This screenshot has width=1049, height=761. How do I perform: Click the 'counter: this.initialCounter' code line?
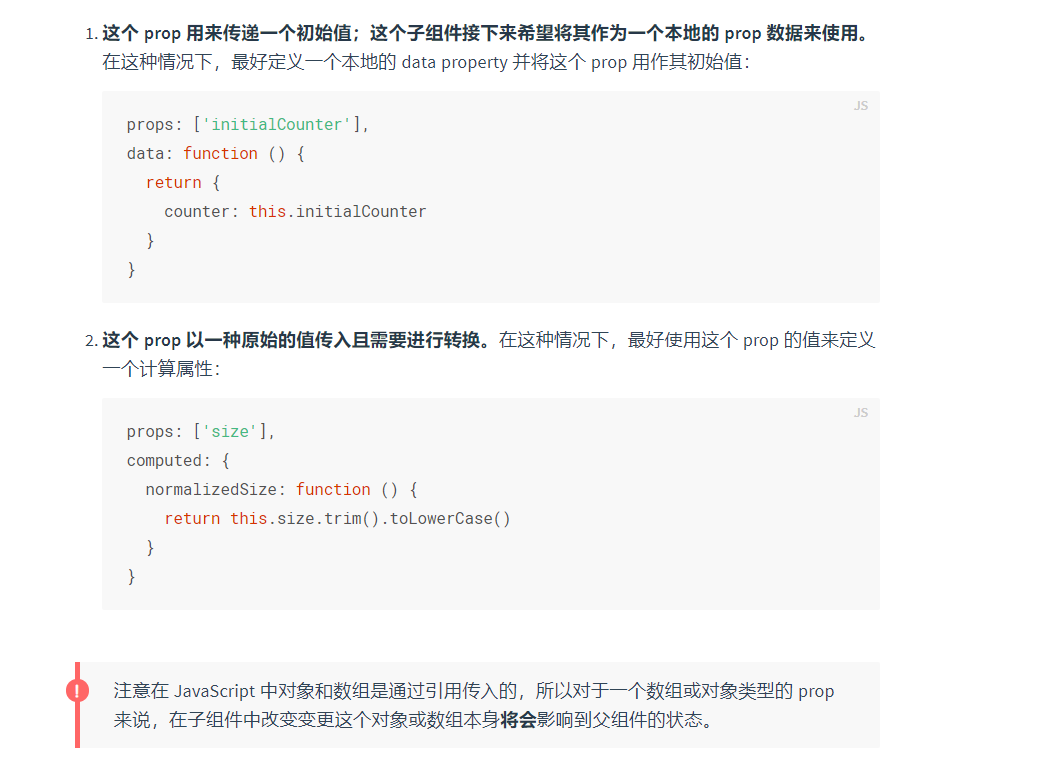(x=295, y=212)
